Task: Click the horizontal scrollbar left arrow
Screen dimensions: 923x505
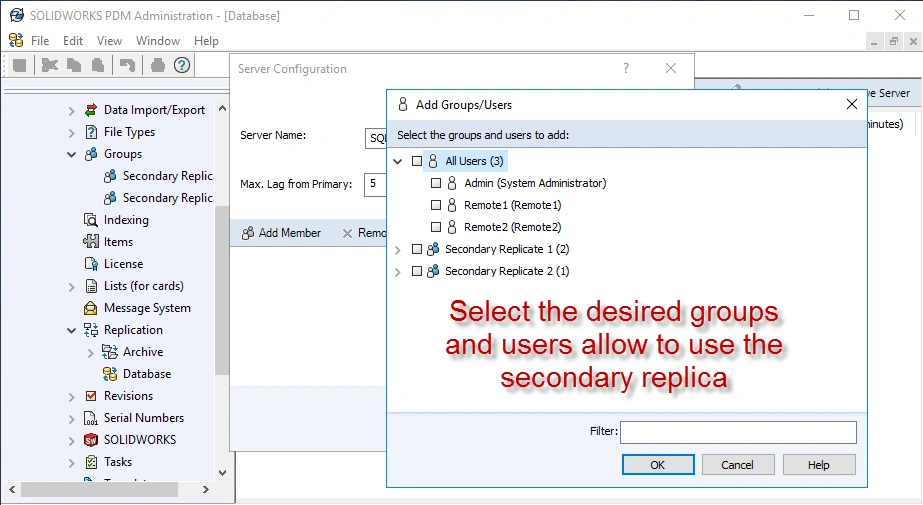Action: click(12, 489)
